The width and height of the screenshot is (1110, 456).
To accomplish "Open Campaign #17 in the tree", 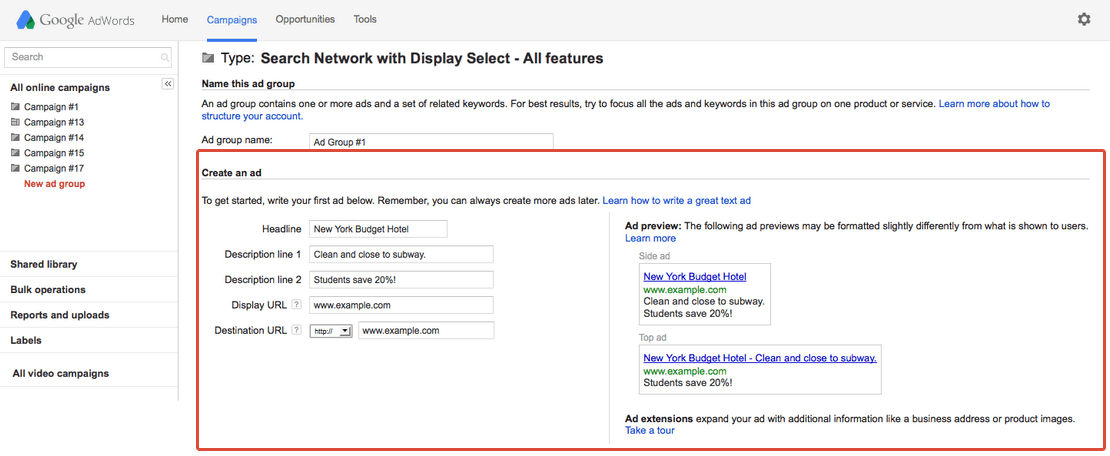I will coord(54,169).
